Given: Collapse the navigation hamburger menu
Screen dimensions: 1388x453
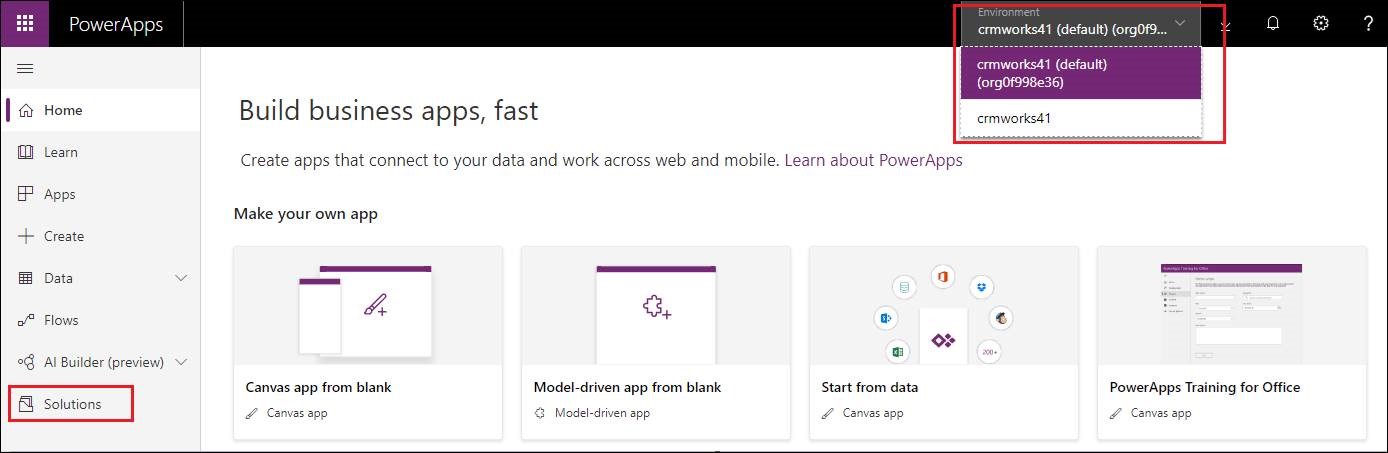Looking at the screenshot, I should (x=25, y=68).
